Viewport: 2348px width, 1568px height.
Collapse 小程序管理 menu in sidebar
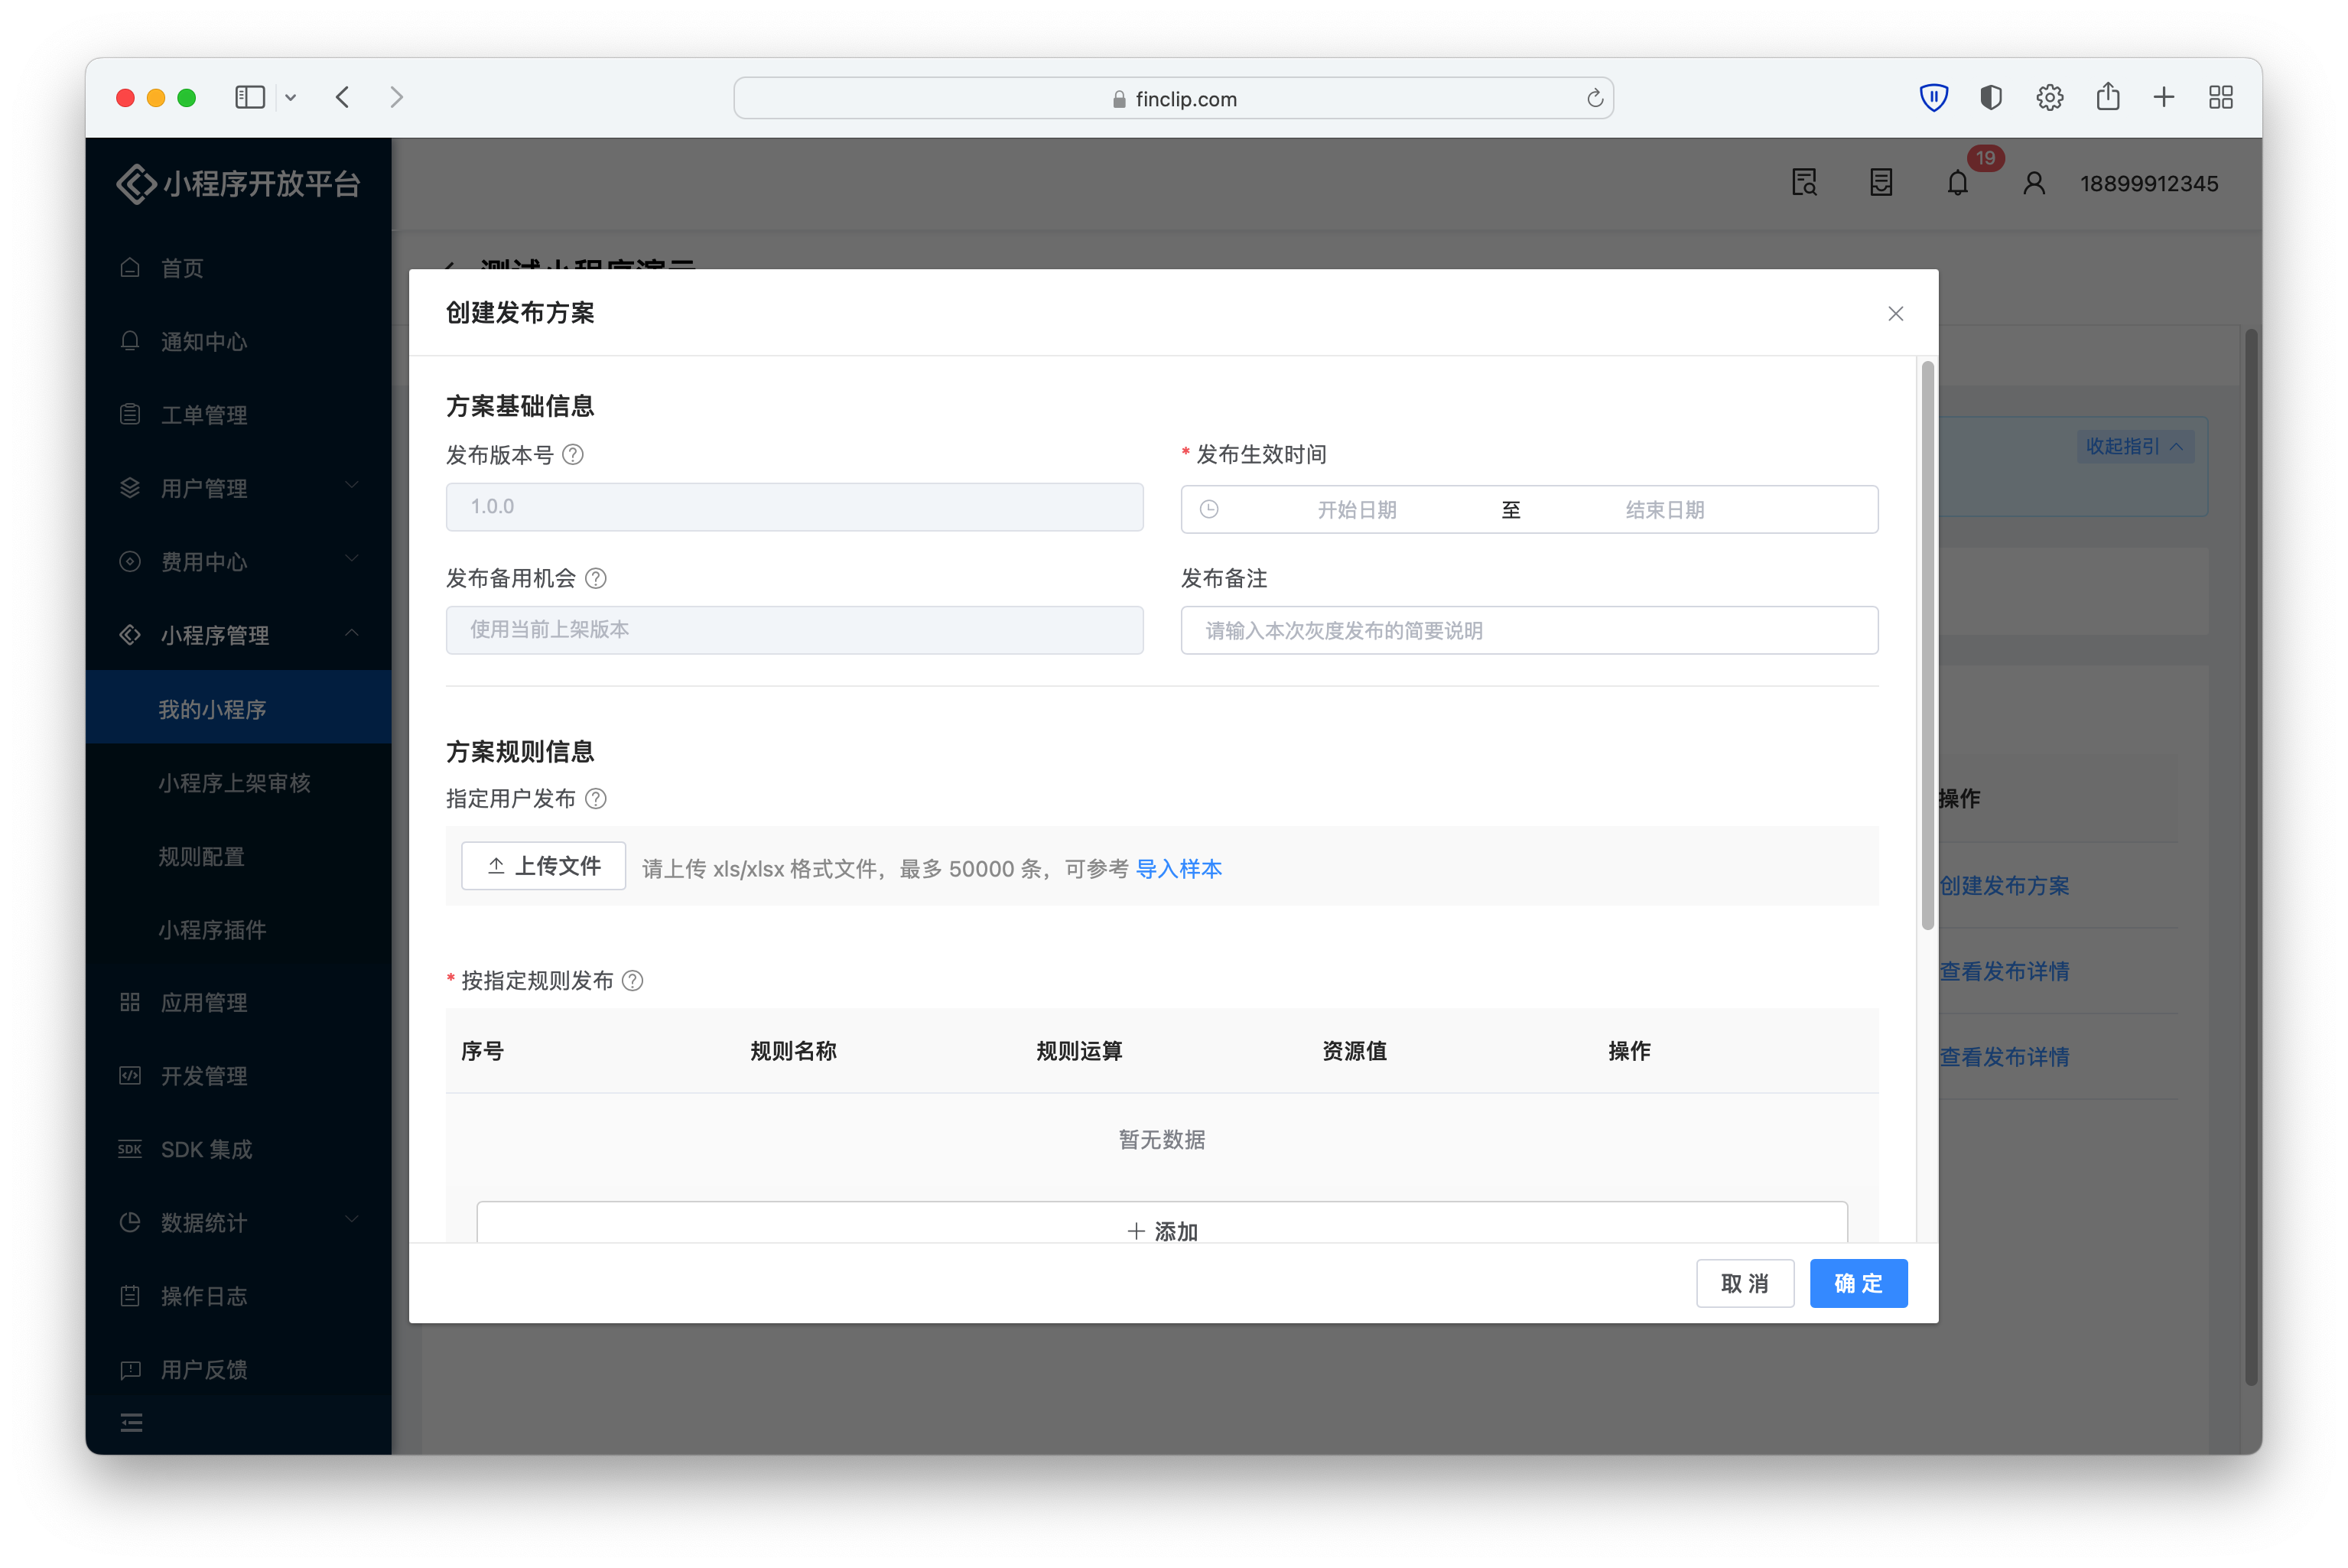pos(238,635)
